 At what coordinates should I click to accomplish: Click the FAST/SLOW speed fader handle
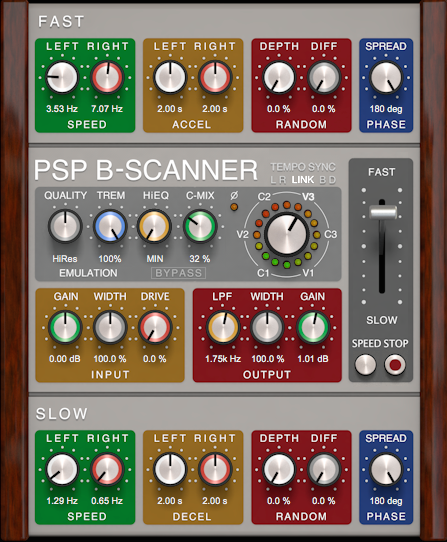click(x=382, y=212)
